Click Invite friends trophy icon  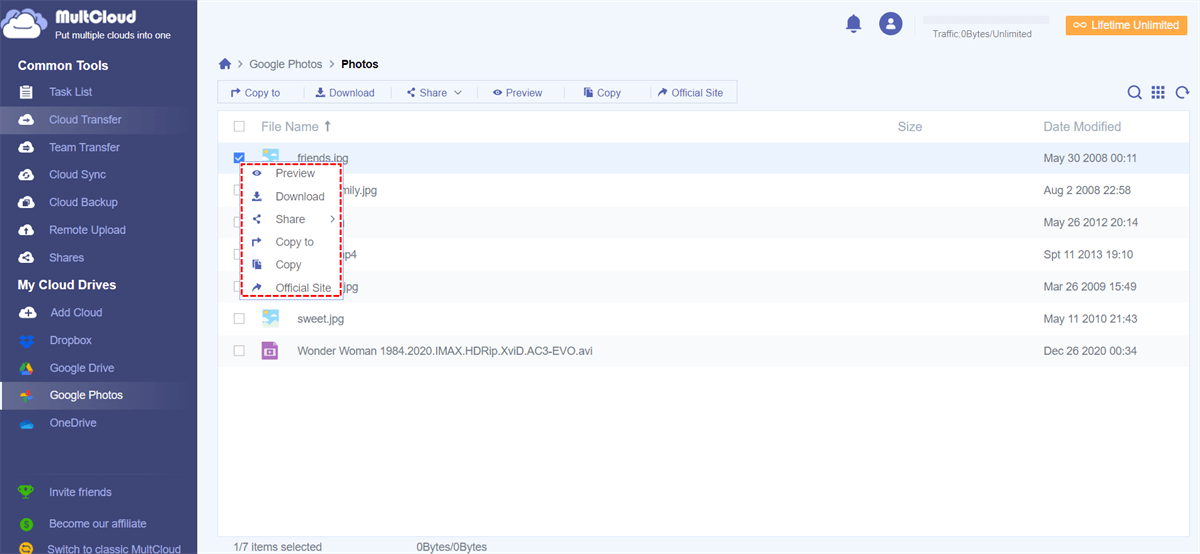click(x=26, y=492)
